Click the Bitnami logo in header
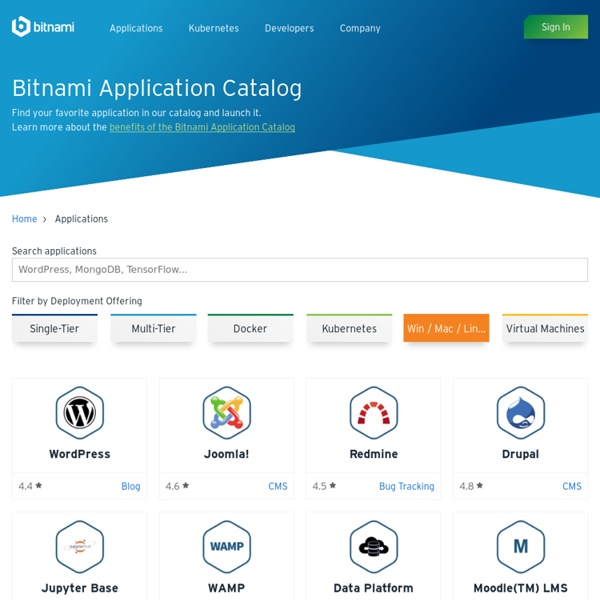Viewport: 600px width, 600px height. click(x=44, y=27)
